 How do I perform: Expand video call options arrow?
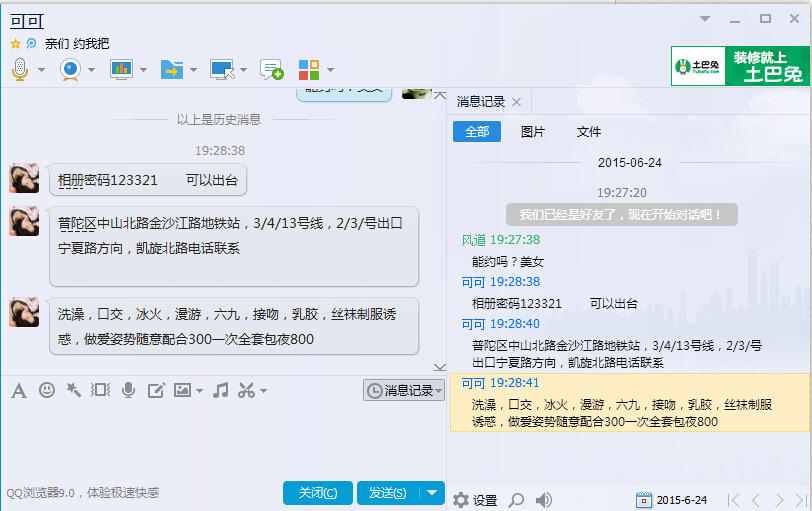[x=91, y=69]
